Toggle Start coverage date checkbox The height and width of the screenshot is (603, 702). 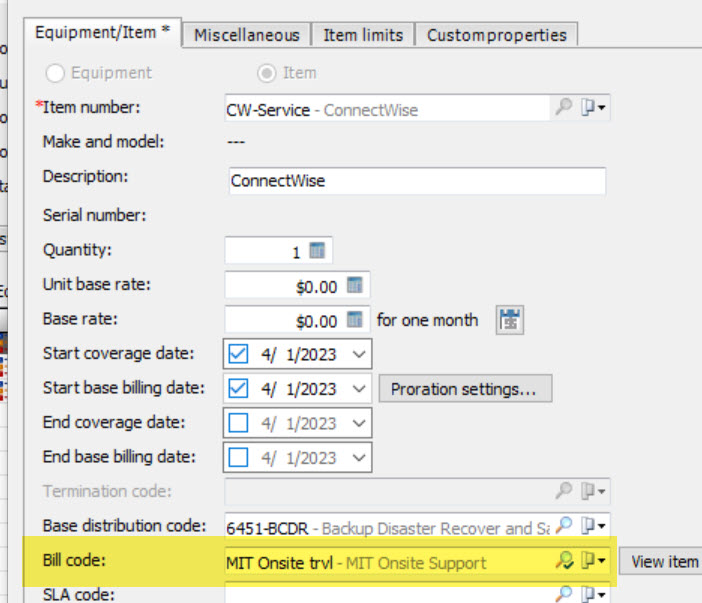[238, 354]
